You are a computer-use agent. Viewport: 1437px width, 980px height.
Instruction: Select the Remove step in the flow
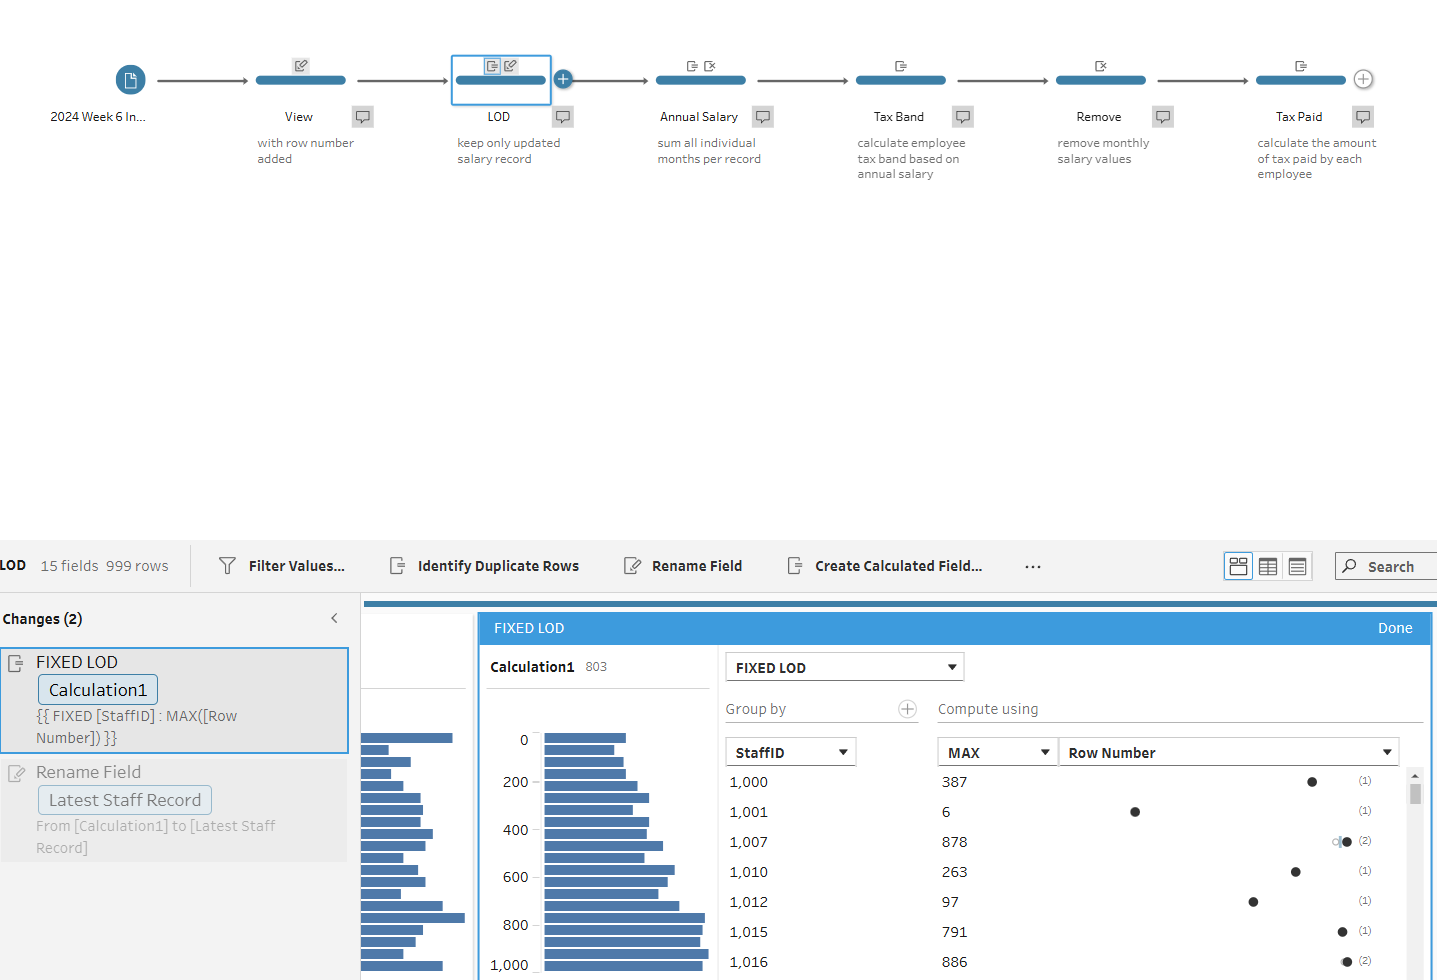(1100, 80)
